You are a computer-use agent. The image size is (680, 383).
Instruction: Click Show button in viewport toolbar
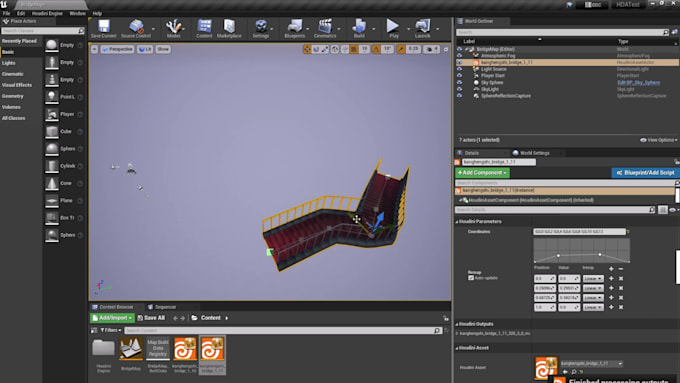click(163, 49)
